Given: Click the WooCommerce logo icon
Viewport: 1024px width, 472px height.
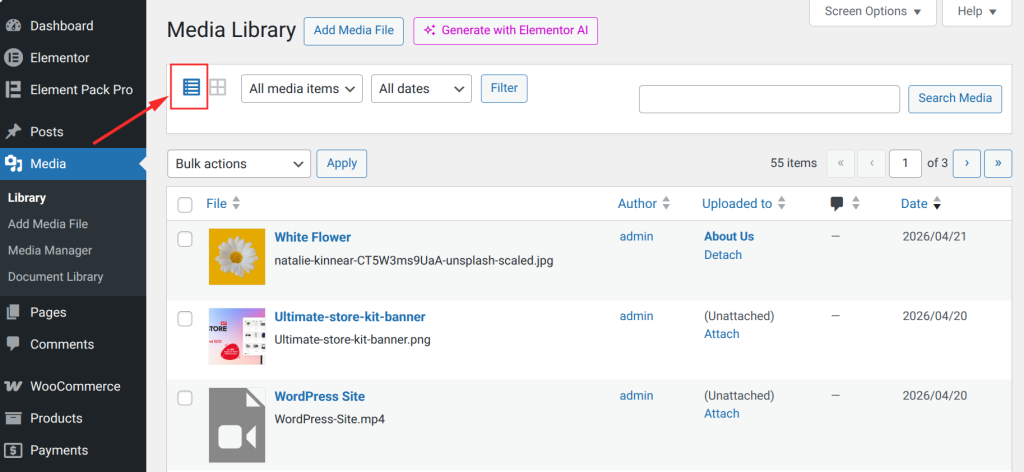Looking at the screenshot, I should (13, 386).
